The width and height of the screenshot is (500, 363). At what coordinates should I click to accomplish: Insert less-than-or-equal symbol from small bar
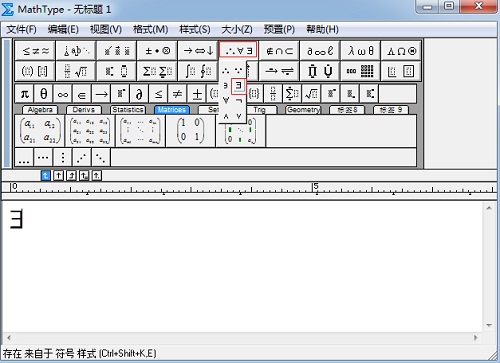[158, 94]
